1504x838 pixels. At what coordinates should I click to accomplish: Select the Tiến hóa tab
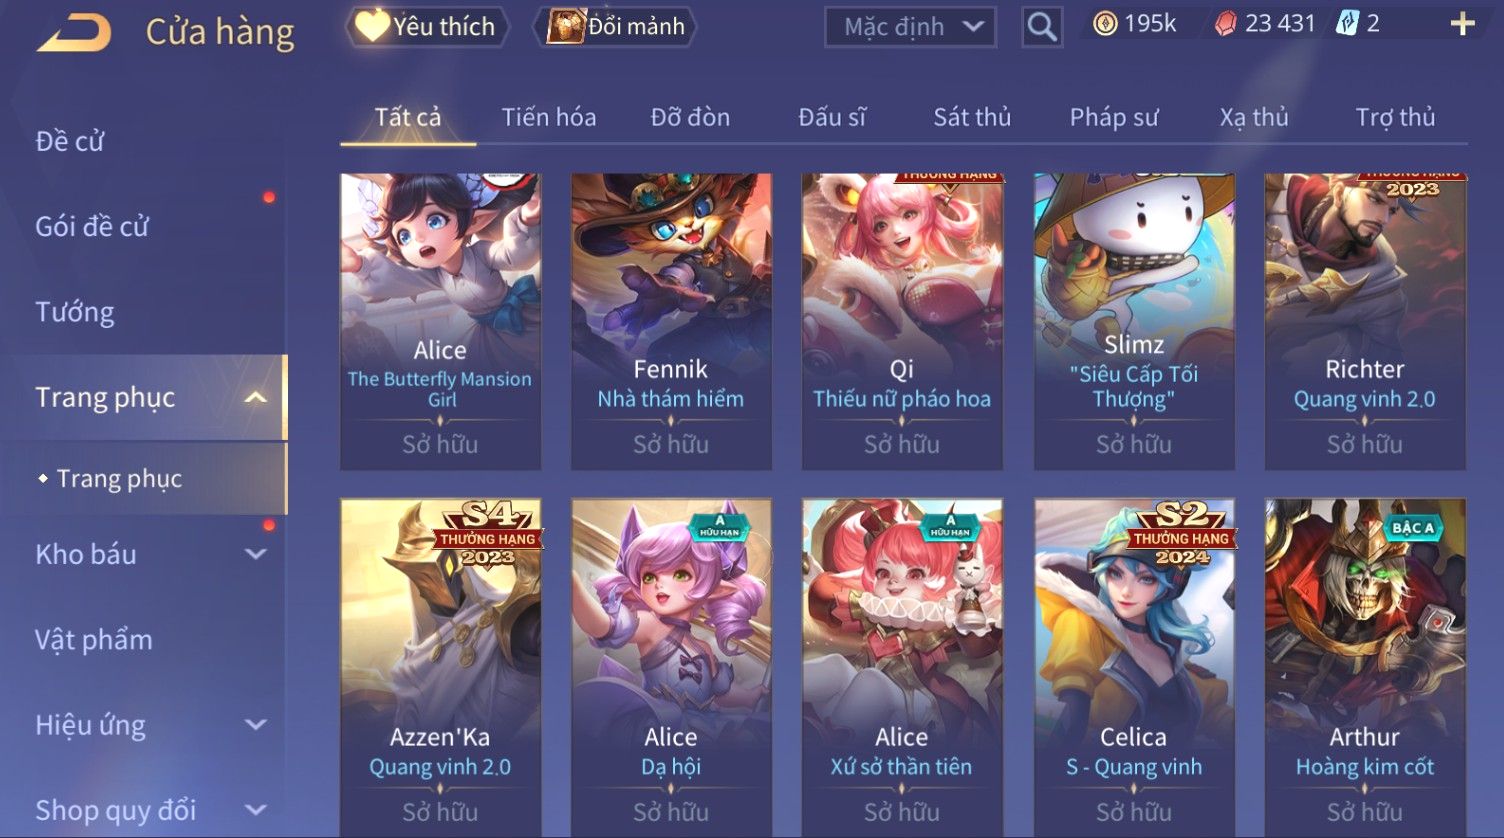pos(549,117)
